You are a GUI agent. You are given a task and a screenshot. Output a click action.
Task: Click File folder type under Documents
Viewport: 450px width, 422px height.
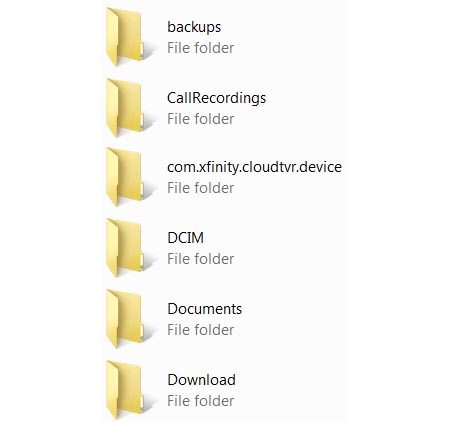coord(200,330)
